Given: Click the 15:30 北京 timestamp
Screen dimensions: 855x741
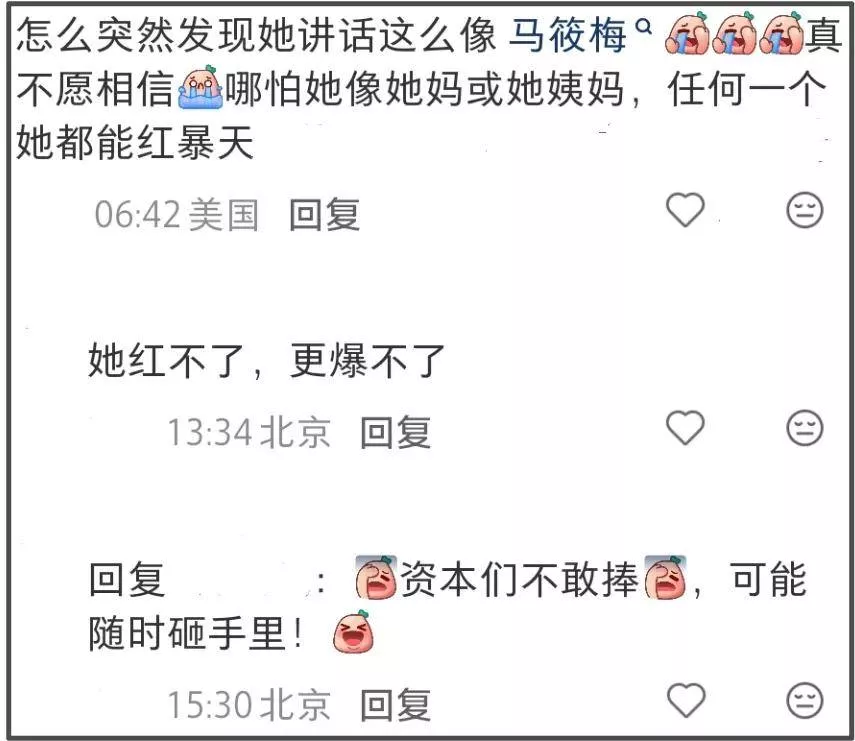Looking at the screenshot, I should click(249, 704).
